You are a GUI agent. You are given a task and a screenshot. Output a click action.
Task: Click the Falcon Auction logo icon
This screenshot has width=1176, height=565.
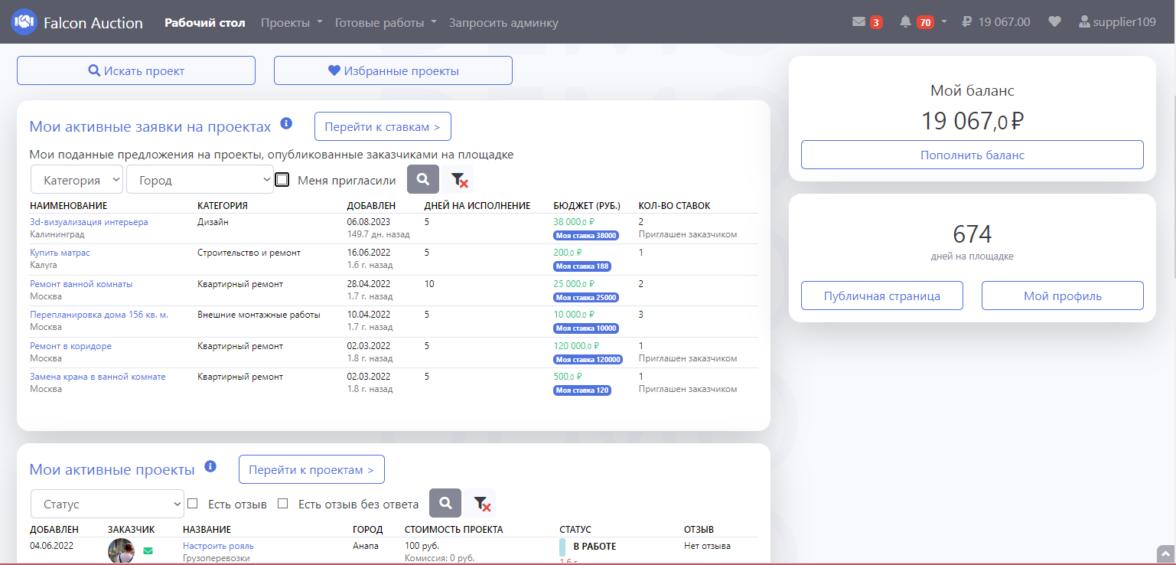(24, 22)
